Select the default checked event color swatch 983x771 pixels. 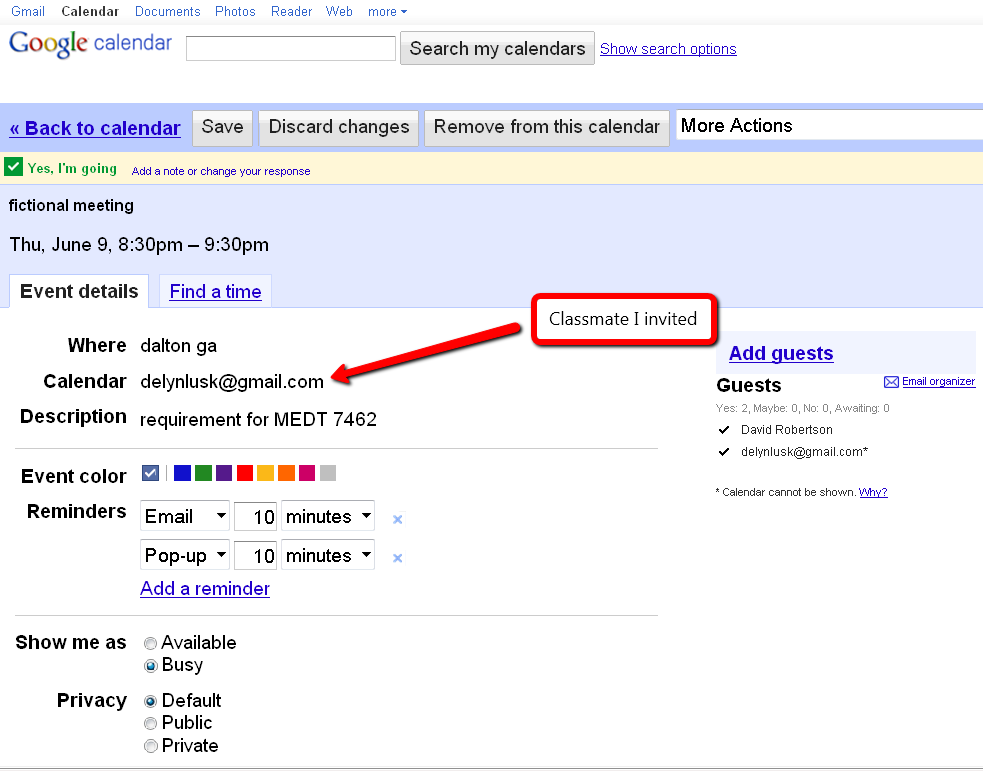click(151, 473)
